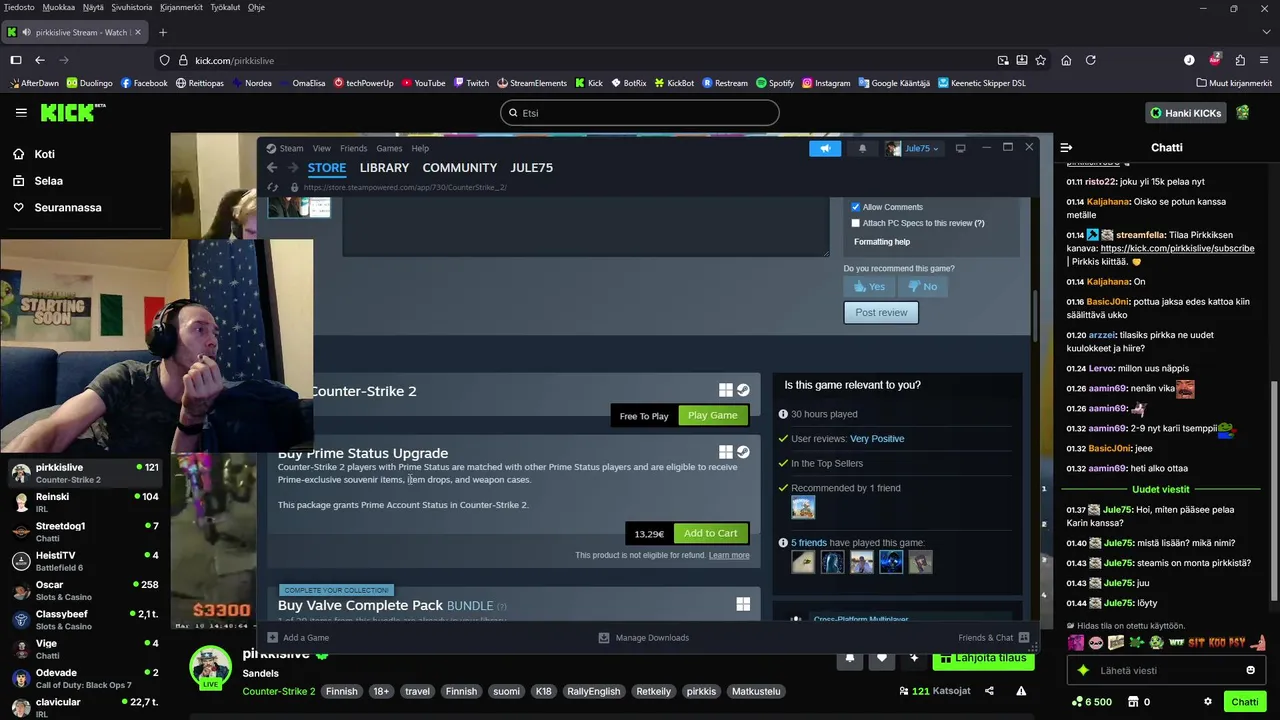
Task: Insert the WTF emote
Action: (x=1177, y=642)
